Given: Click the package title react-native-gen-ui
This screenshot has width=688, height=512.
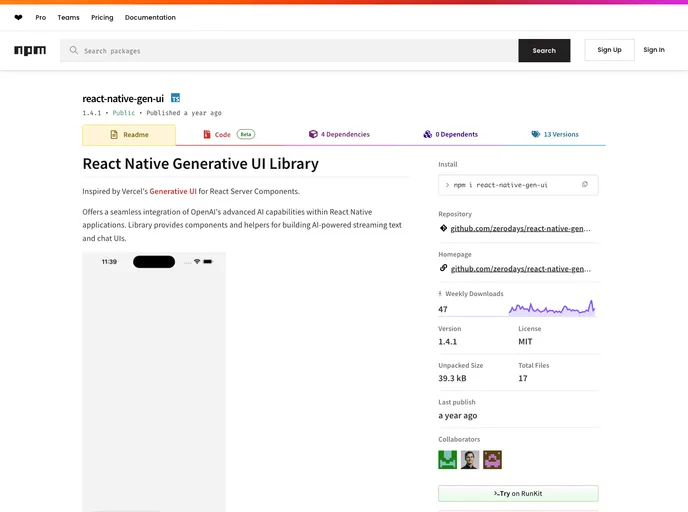Looking at the screenshot, I should click(123, 99).
